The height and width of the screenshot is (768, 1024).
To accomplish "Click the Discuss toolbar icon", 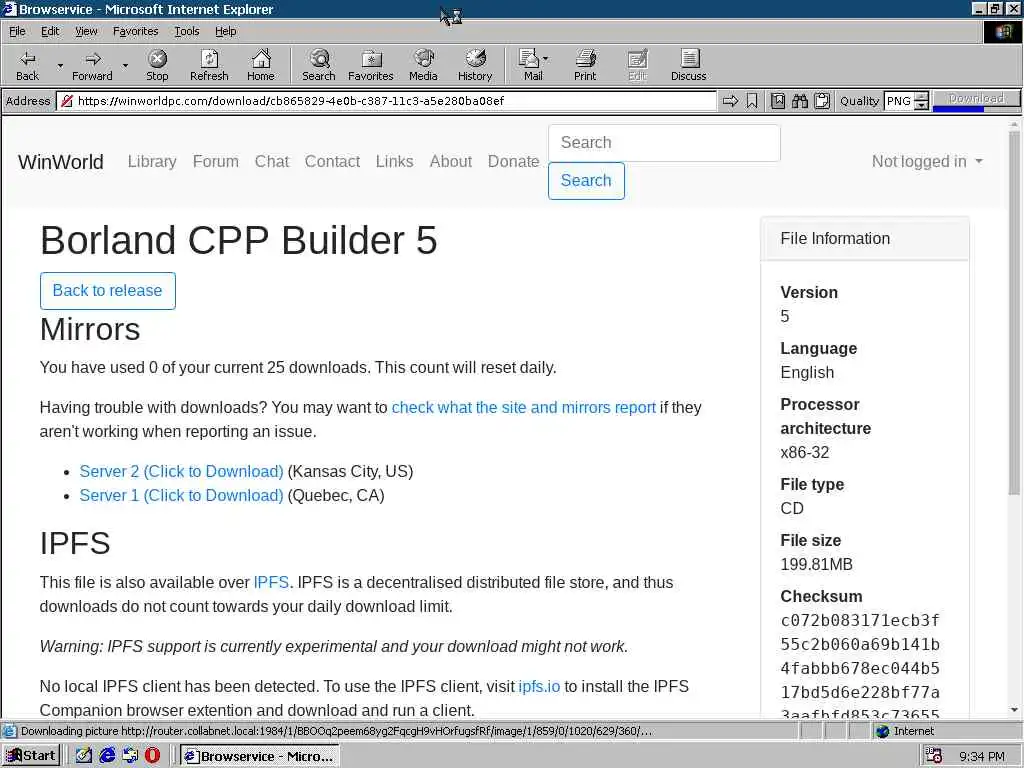I will [x=689, y=59].
